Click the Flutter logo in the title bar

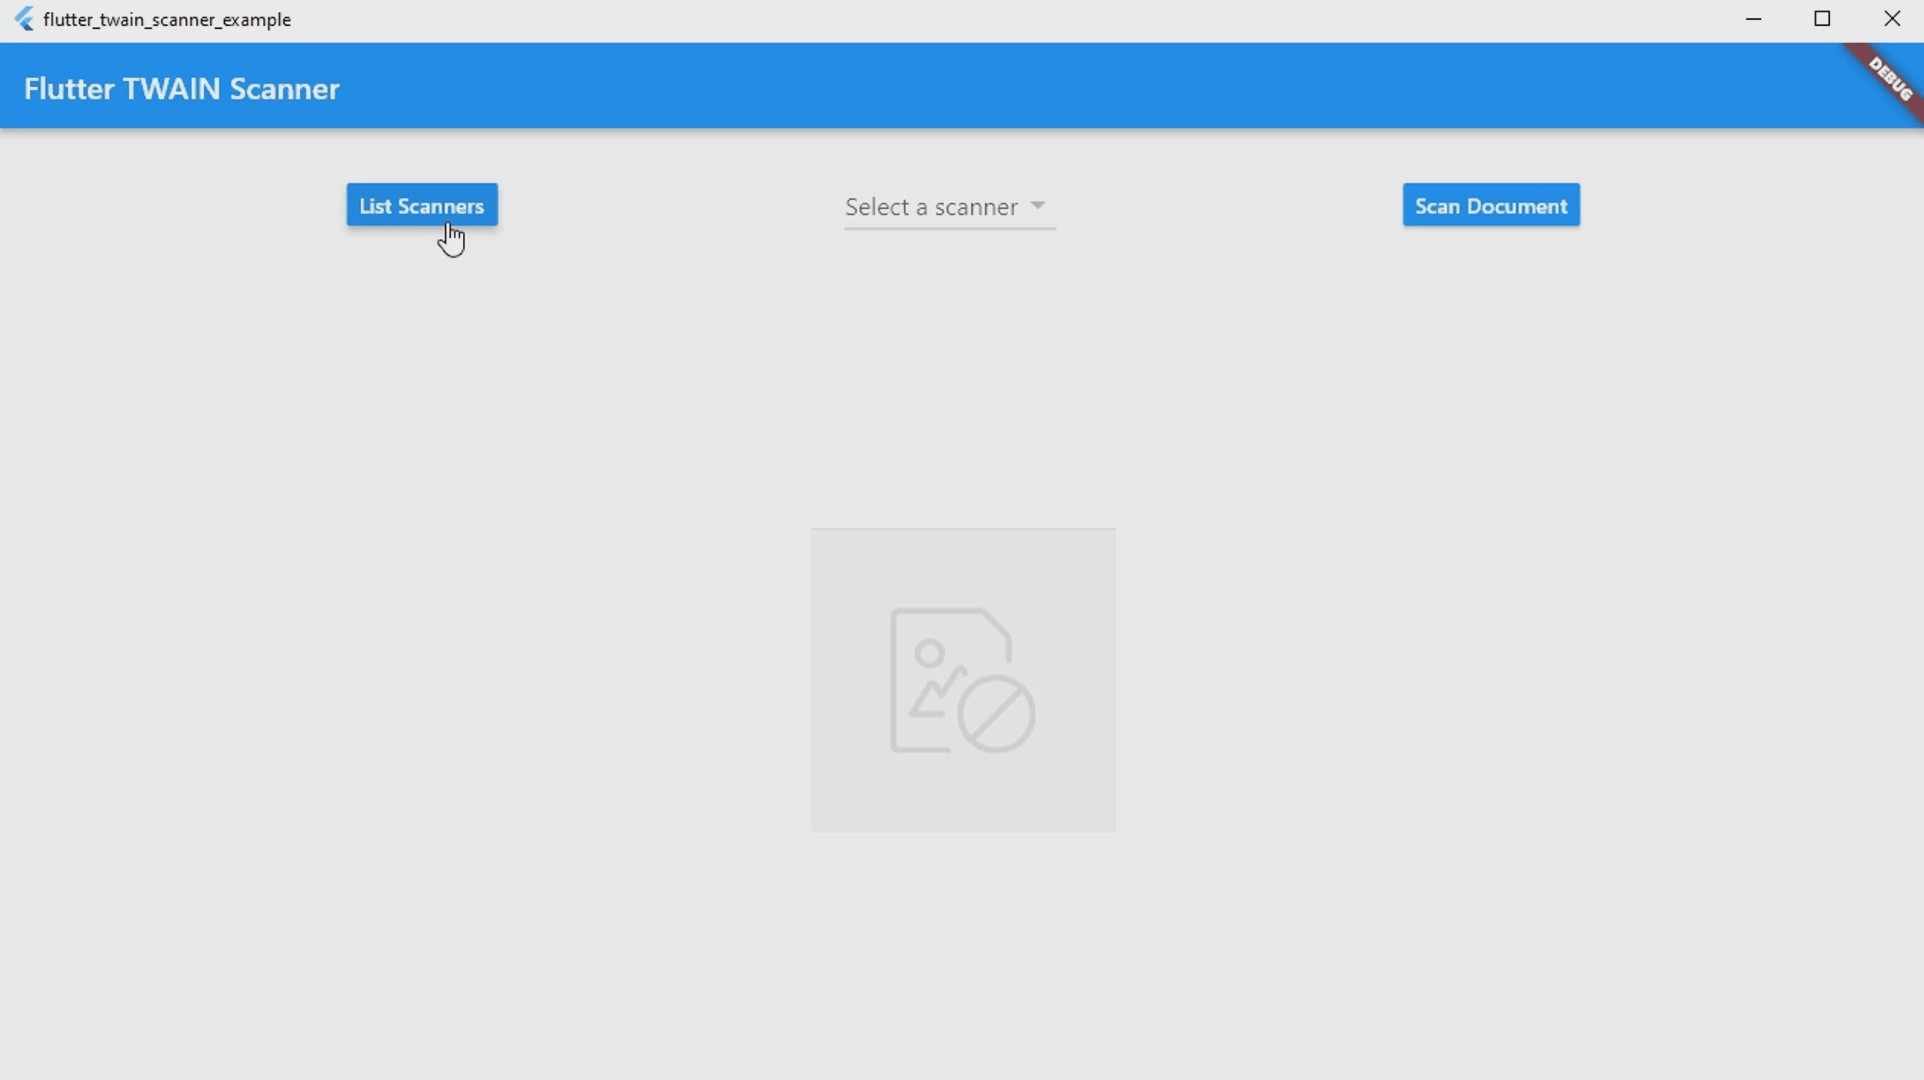23,19
